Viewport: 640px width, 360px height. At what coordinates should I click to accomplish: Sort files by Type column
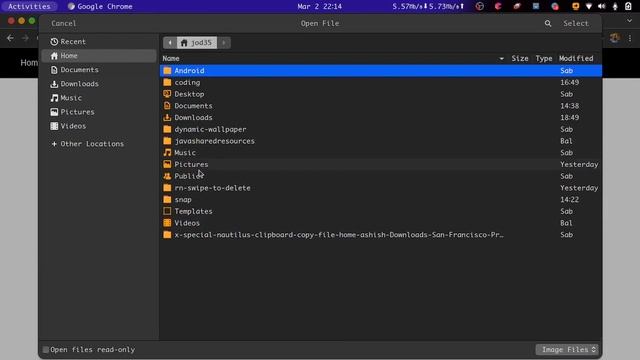(544, 58)
